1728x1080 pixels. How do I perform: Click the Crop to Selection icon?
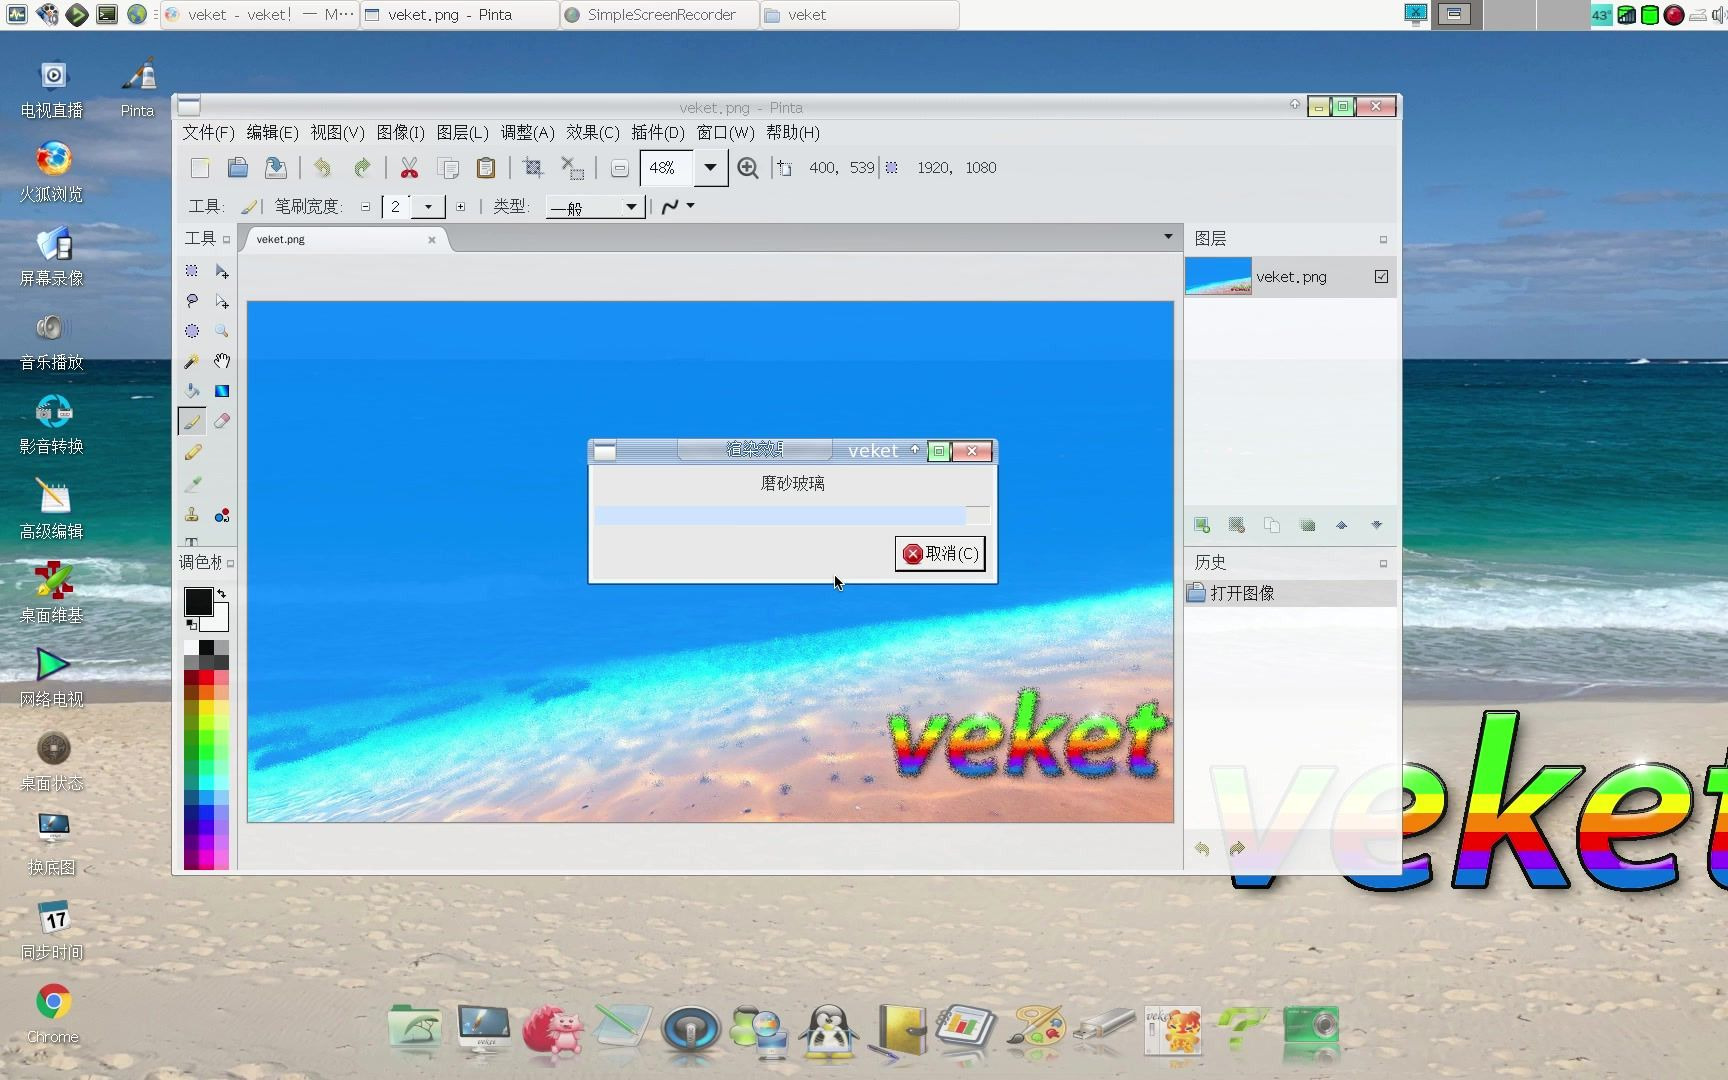coord(533,168)
